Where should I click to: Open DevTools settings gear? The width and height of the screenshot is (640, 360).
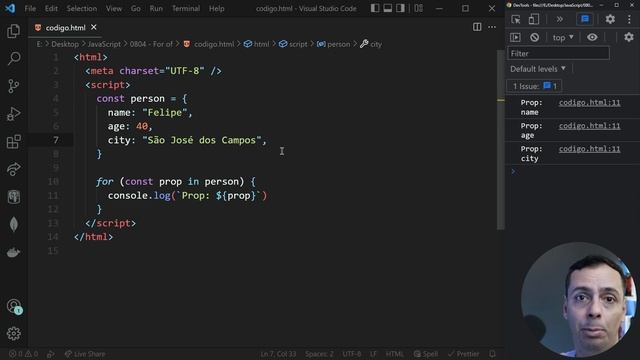(610, 19)
